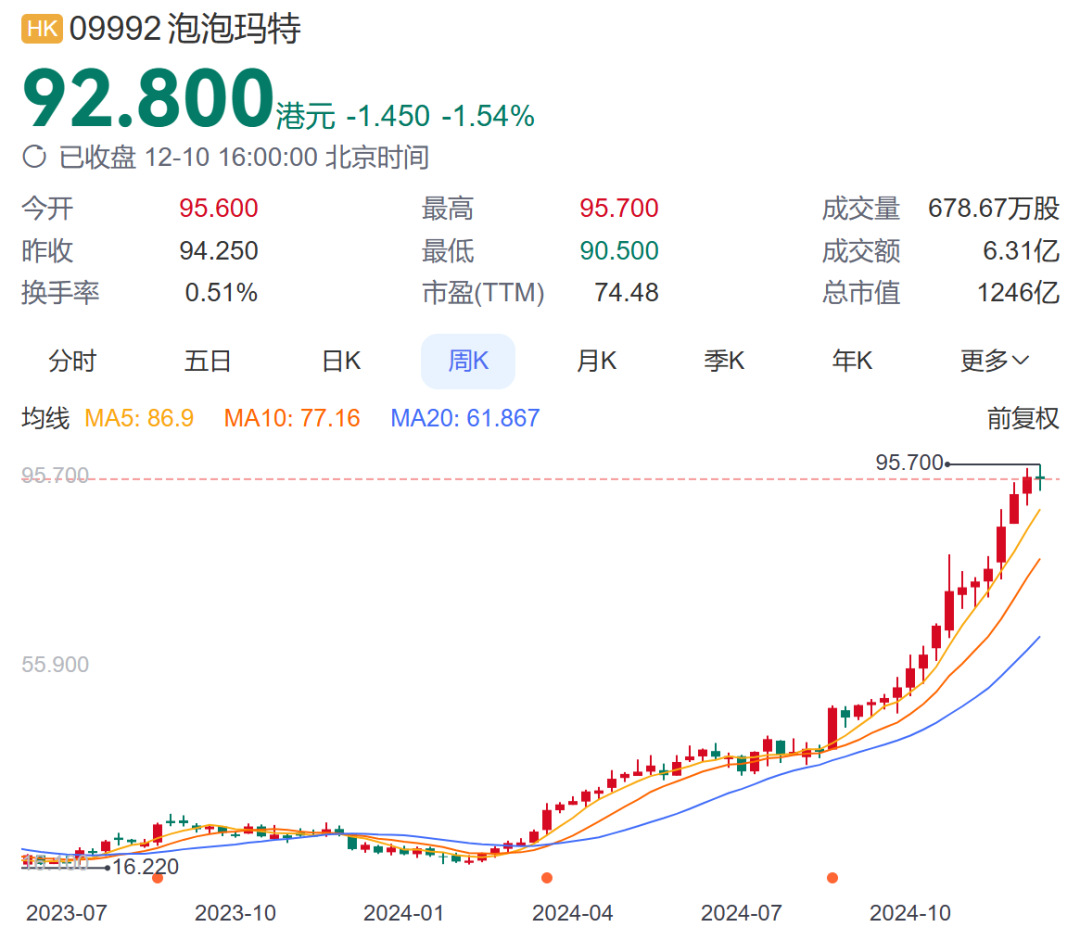Click the orange event dot near 2024-04
The width and height of the screenshot is (1080, 940).
tap(547, 878)
